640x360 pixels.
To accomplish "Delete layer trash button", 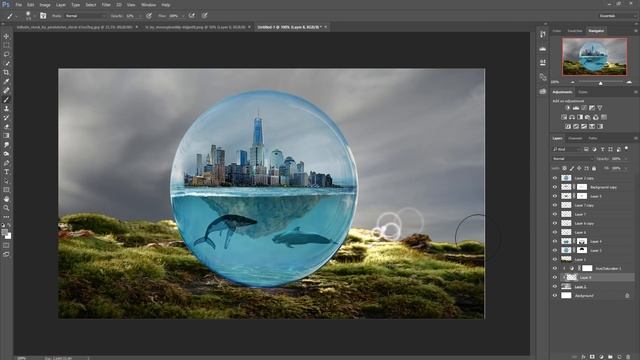I will click(628, 357).
